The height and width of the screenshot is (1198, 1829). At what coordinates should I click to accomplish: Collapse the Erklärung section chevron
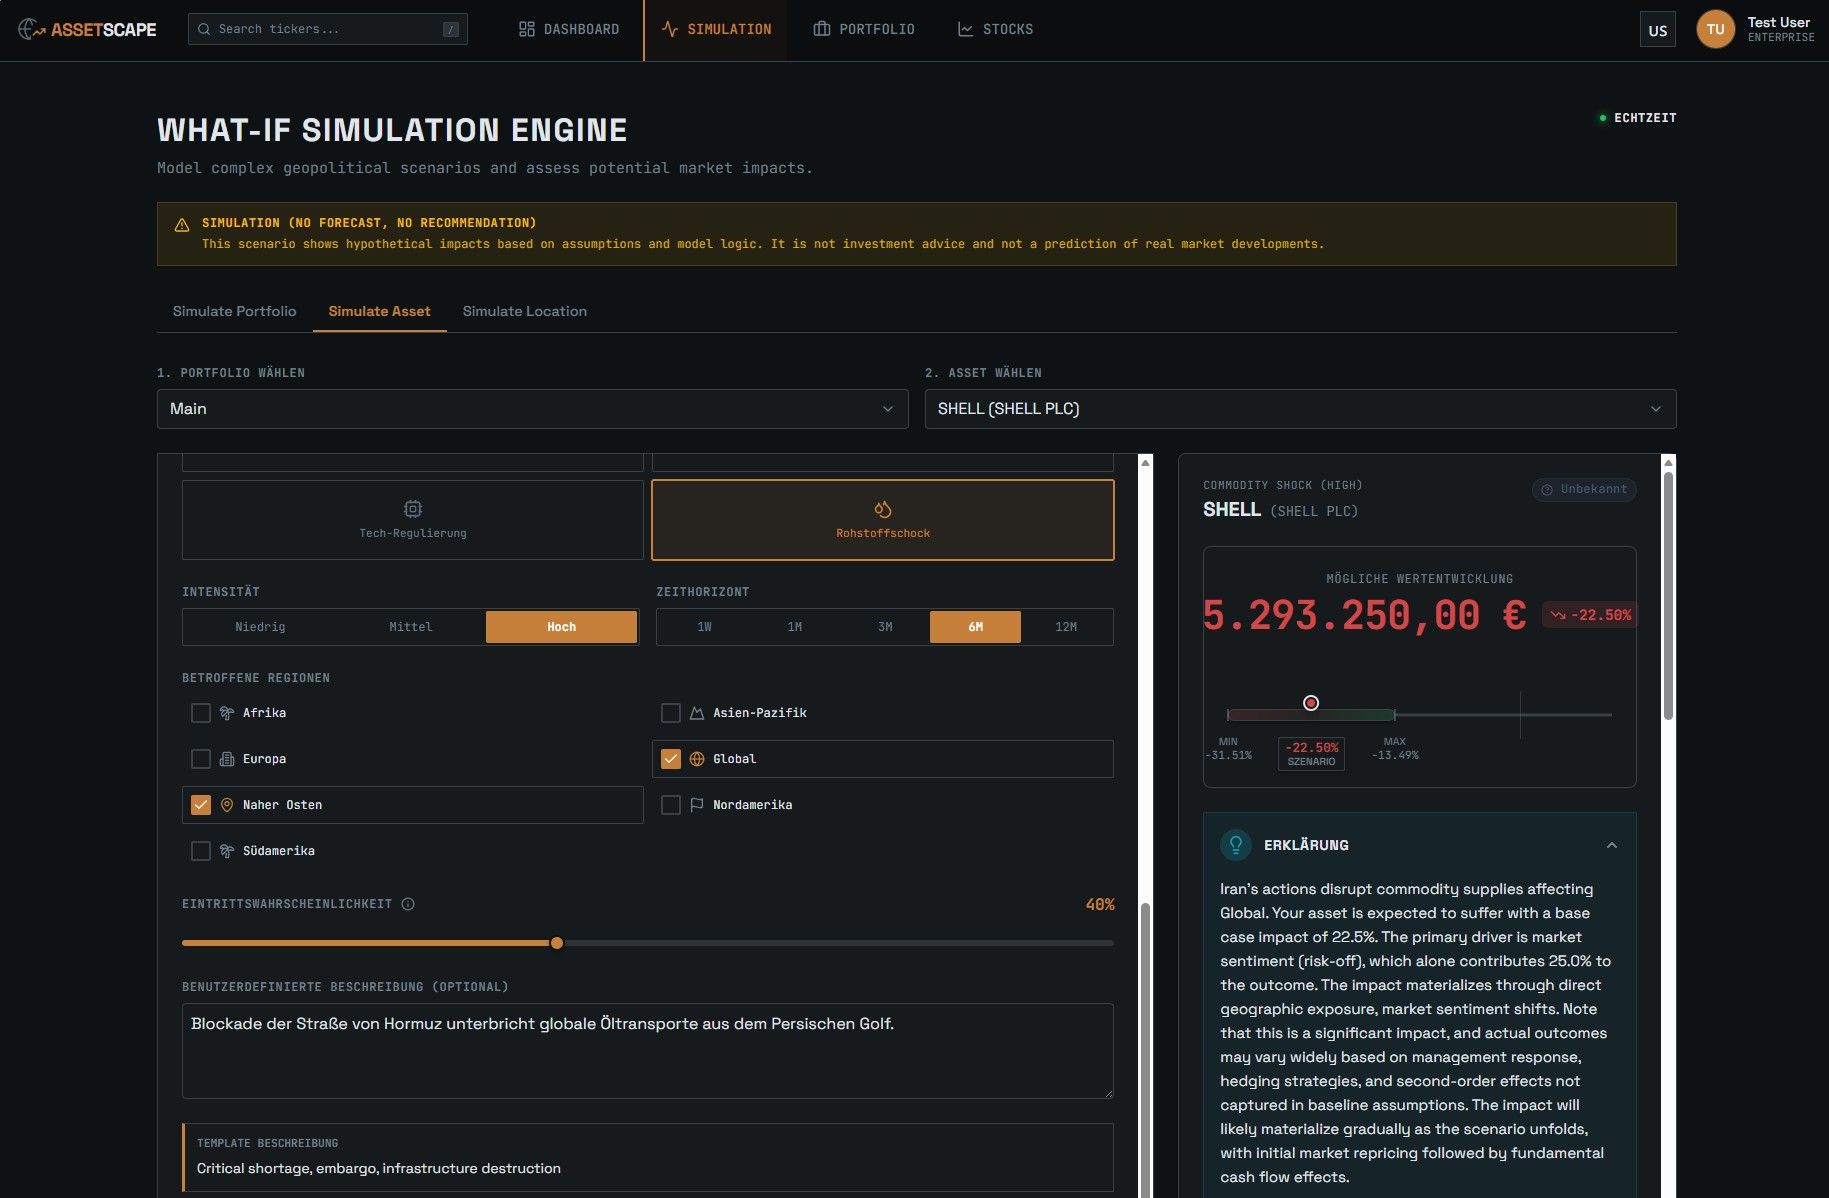coord(1612,845)
